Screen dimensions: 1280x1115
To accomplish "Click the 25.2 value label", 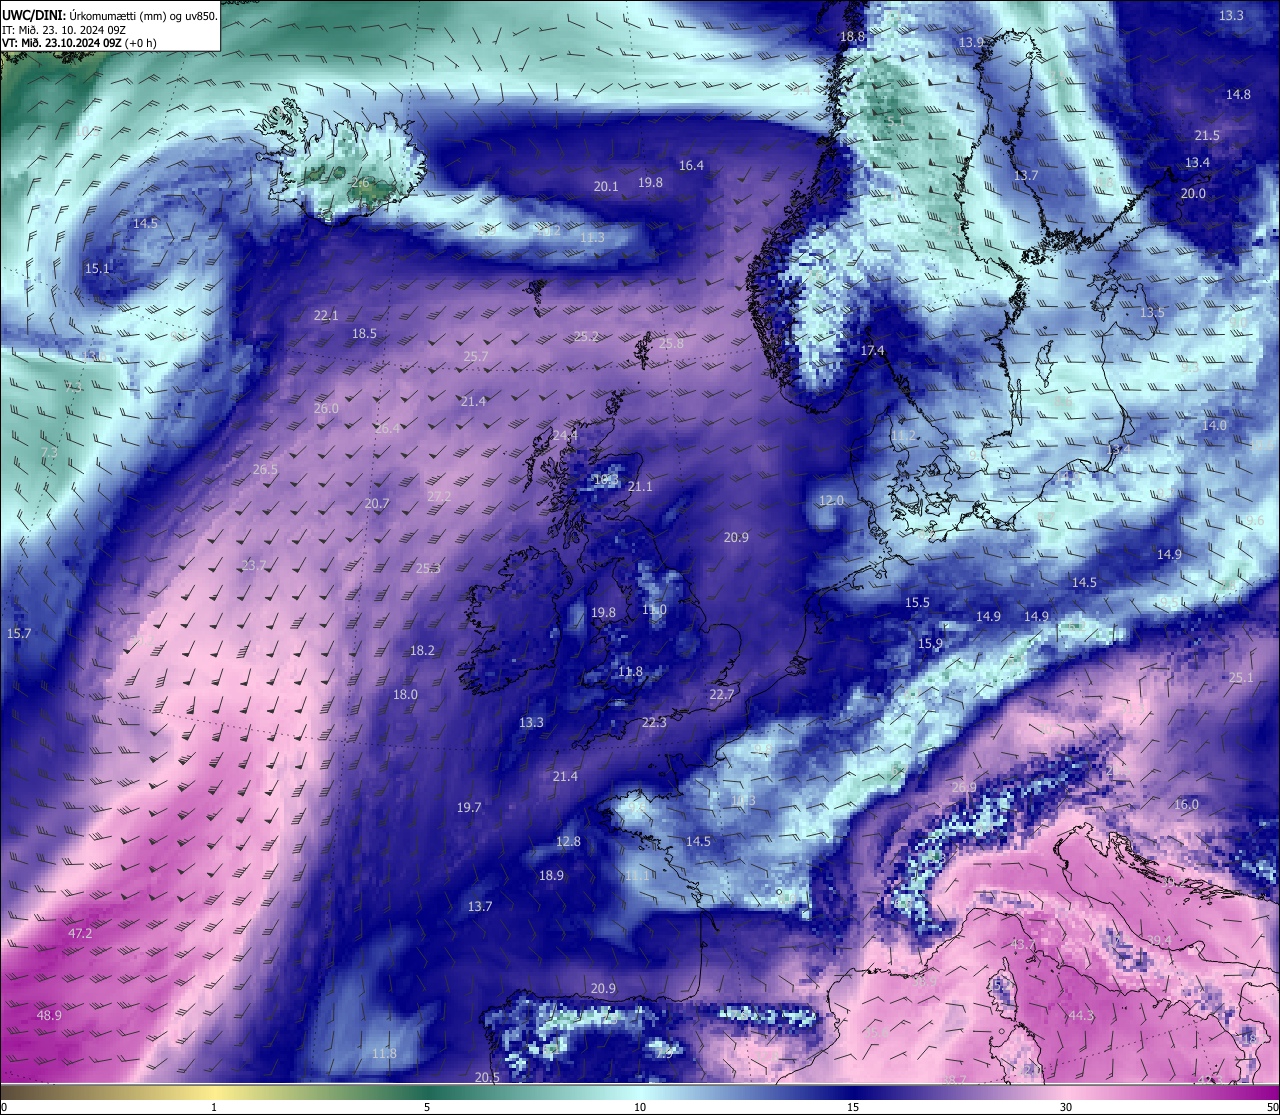I will click(586, 336).
